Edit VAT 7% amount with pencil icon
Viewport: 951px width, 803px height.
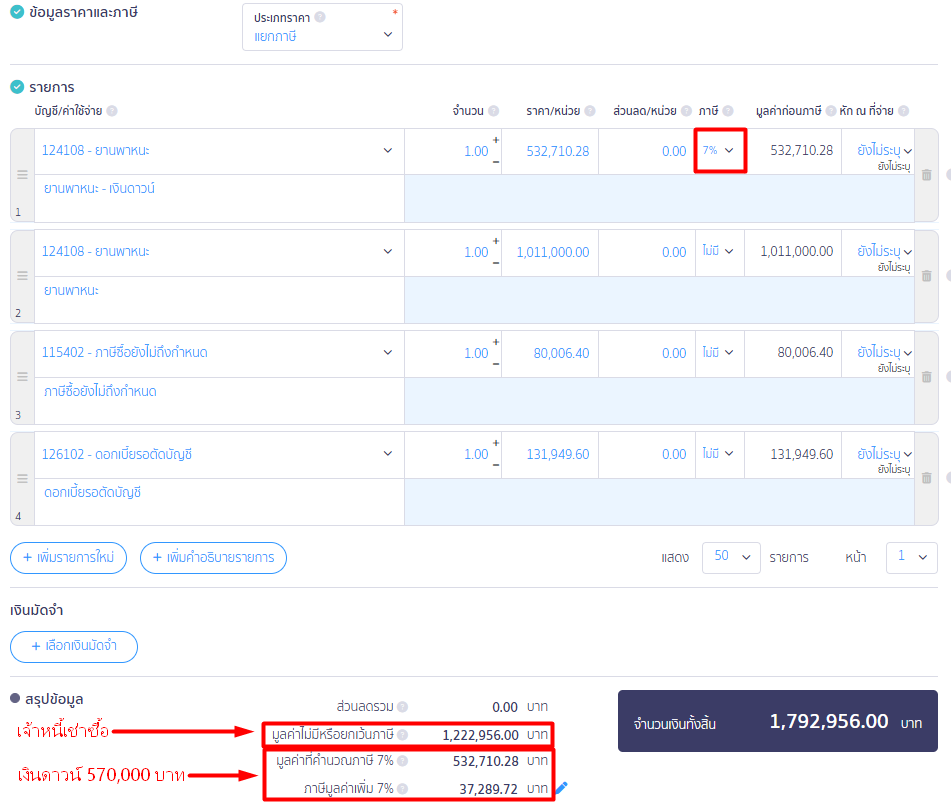[x=561, y=788]
